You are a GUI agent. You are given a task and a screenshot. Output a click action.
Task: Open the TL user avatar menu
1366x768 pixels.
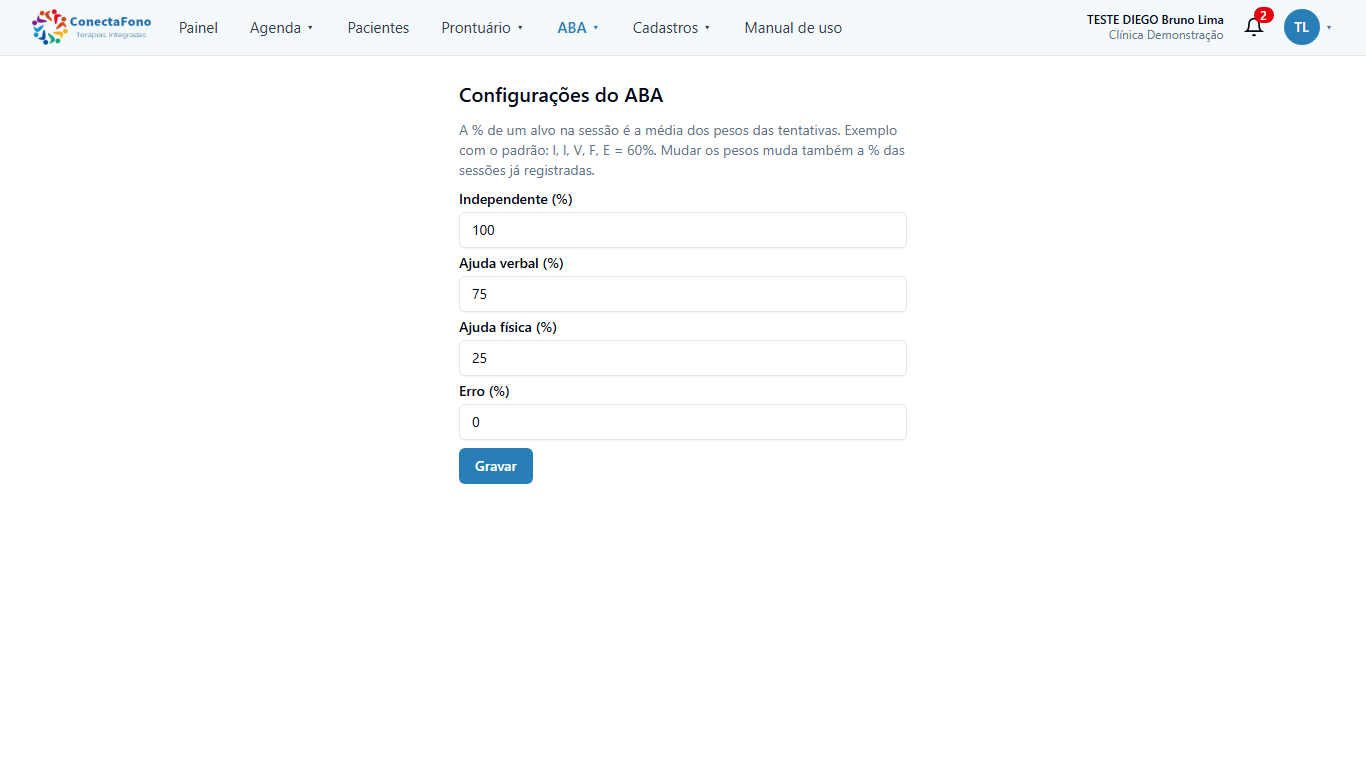click(1302, 27)
